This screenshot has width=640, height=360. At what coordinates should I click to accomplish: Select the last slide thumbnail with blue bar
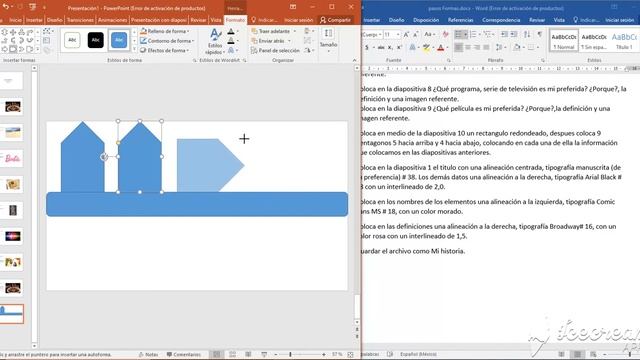[x=12, y=314]
